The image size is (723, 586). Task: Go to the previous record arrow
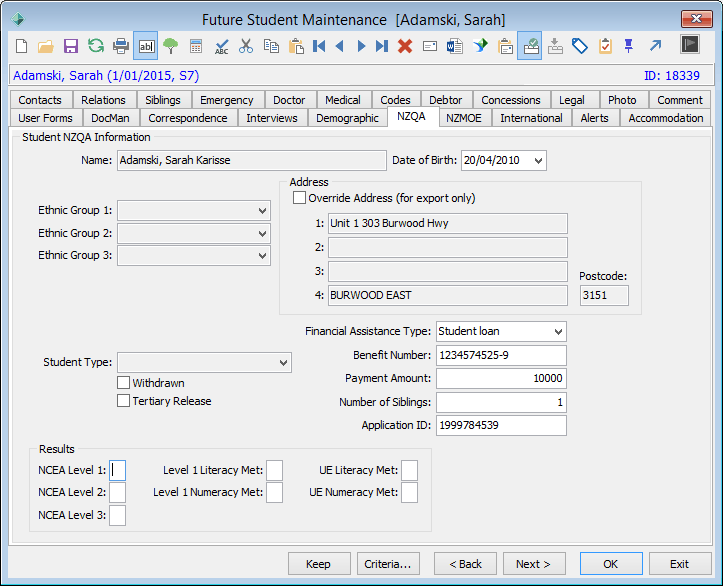(340, 46)
